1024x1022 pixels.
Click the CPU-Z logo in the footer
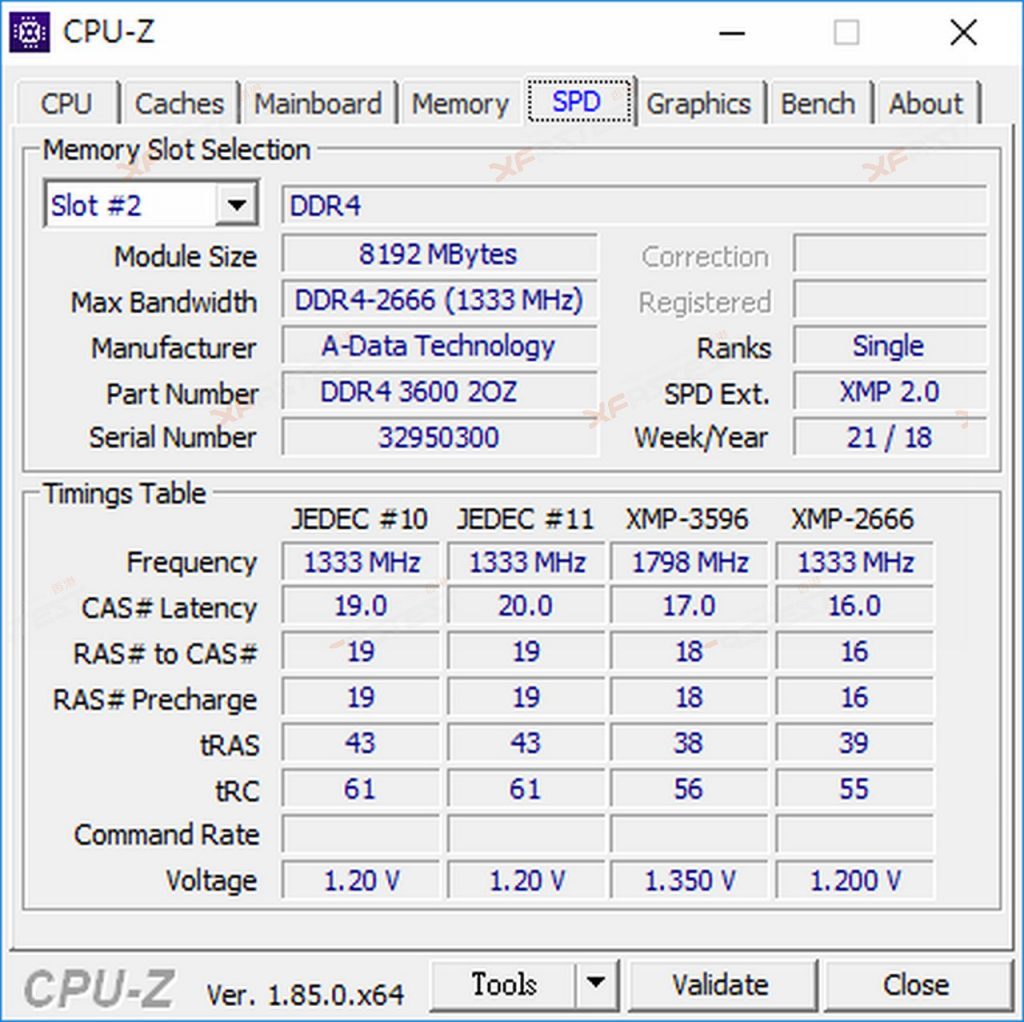99,987
